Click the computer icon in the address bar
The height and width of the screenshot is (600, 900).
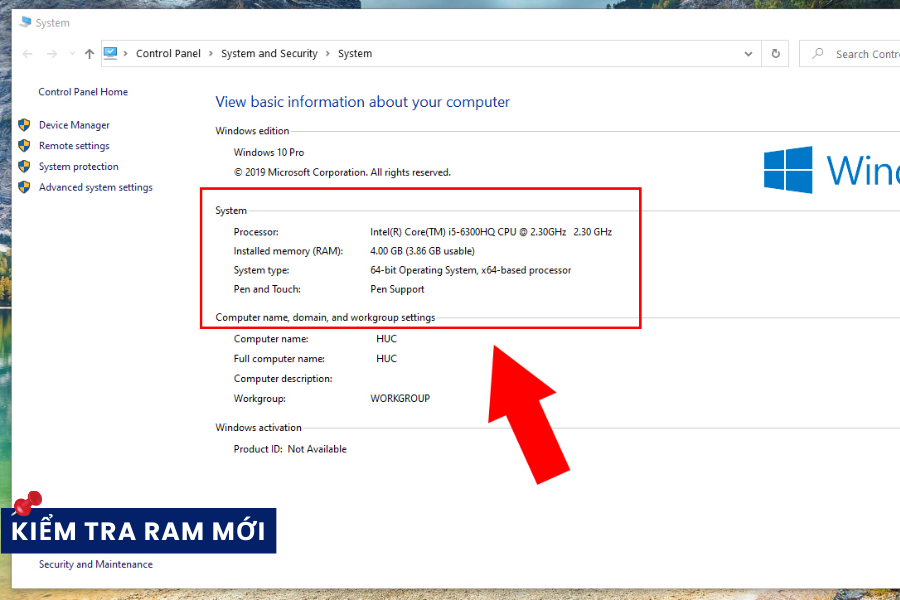112,53
